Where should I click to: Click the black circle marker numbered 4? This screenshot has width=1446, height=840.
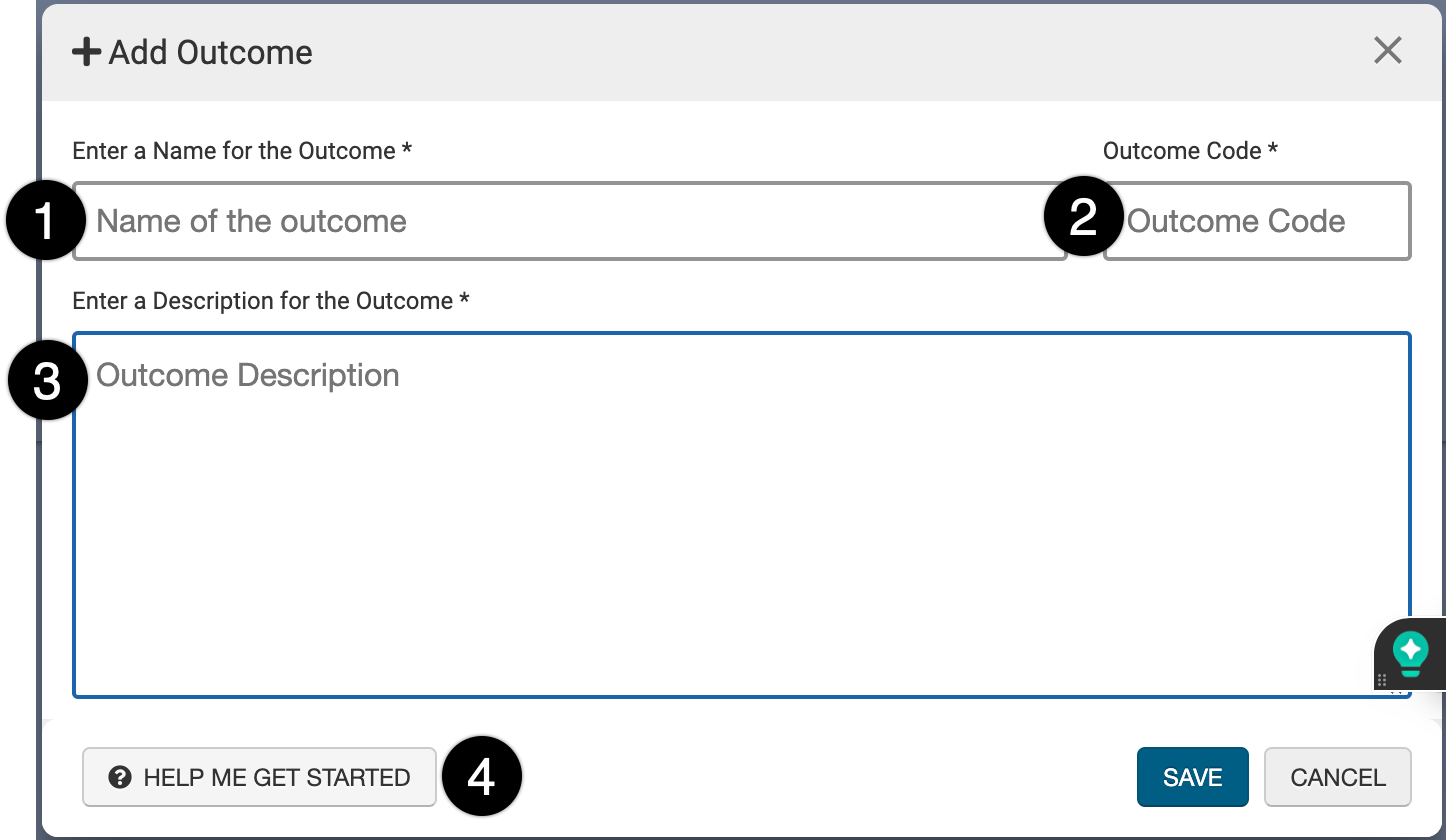[481, 777]
